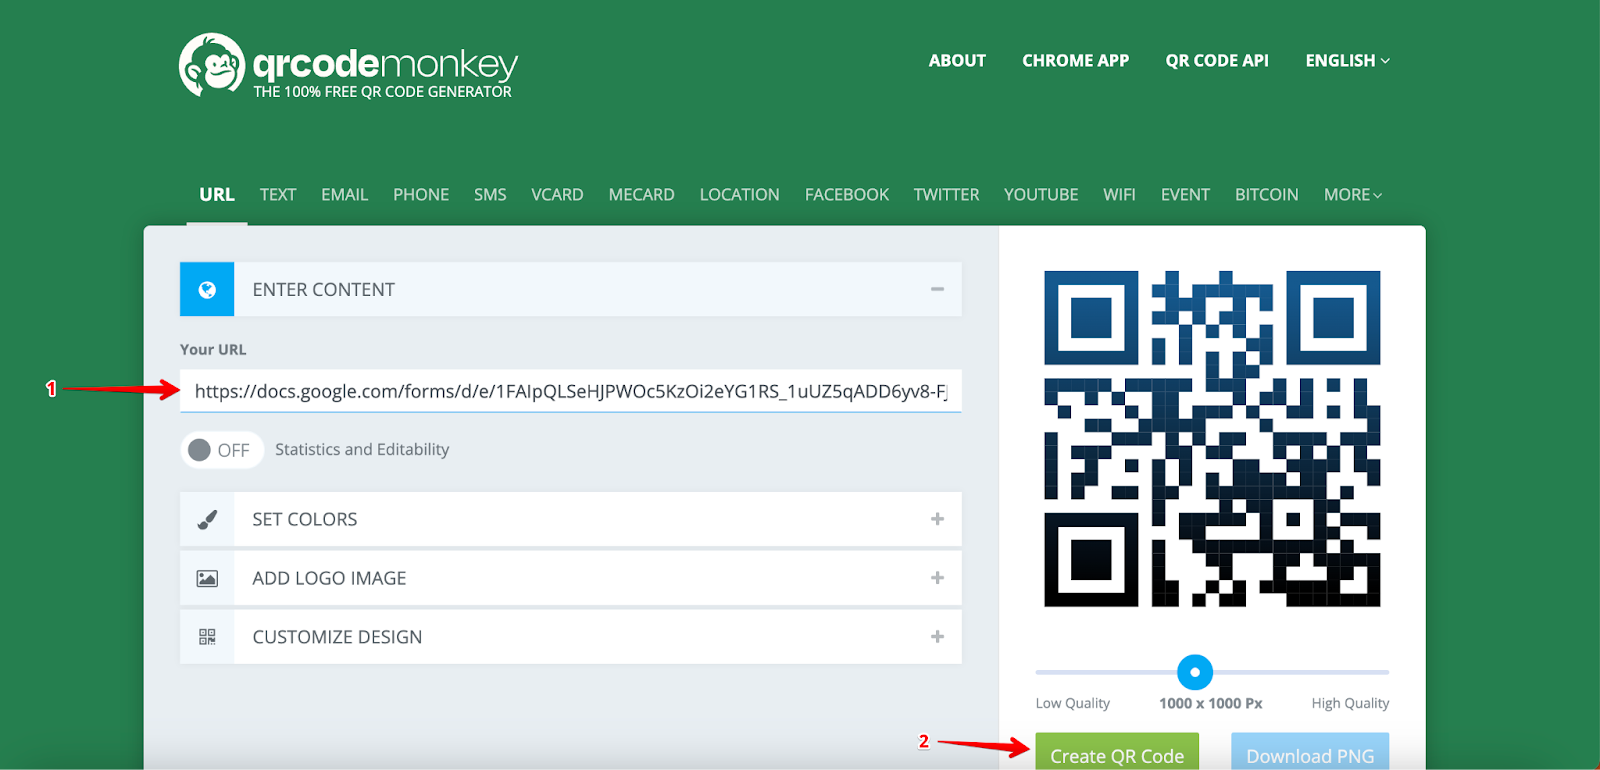Viewport: 1600px width, 770px height.
Task: Select the YouTube tab
Action: (1041, 195)
